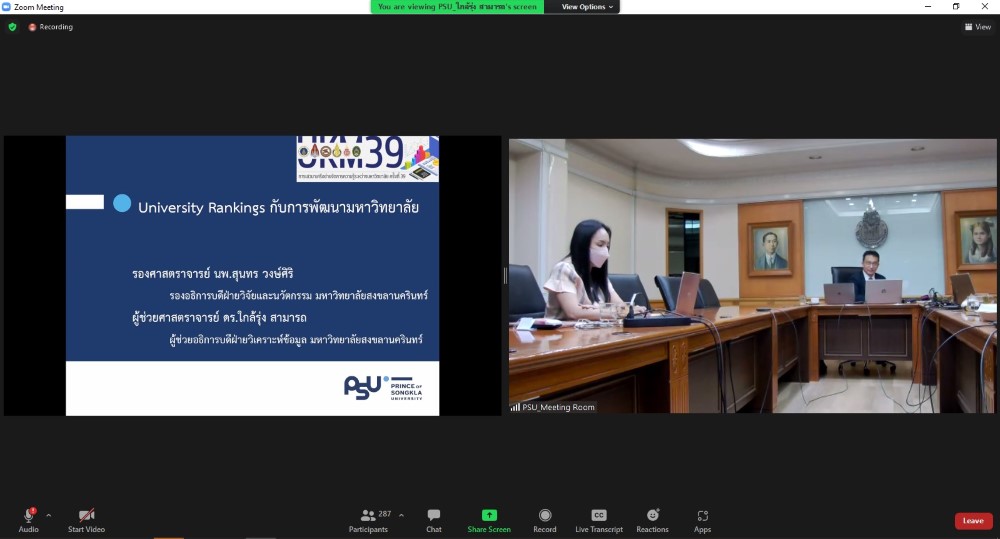The image size is (1000, 539).
Task: Open the Reactions menu
Action: pyautogui.click(x=652, y=520)
